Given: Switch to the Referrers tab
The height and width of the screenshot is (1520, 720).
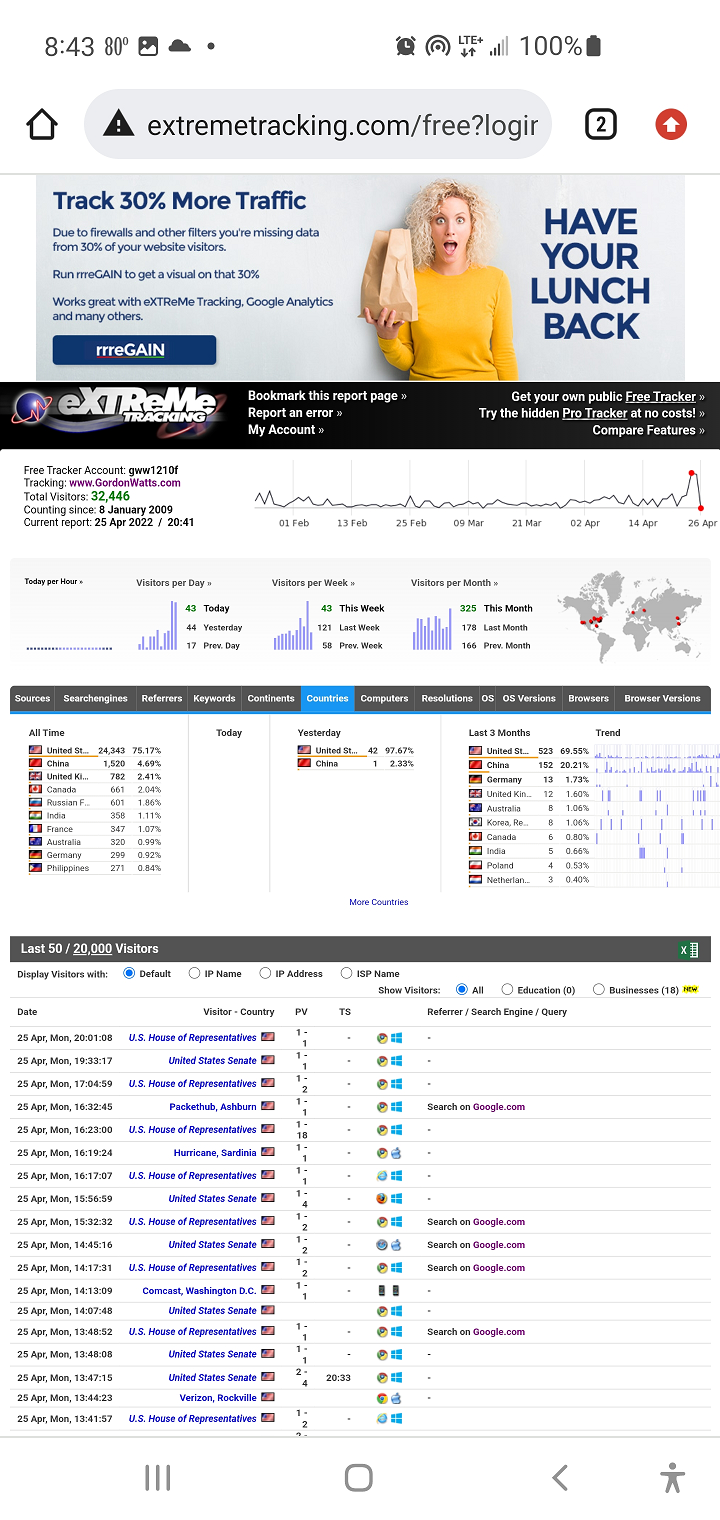Looking at the screenshot, I should (x=162, y=698).
